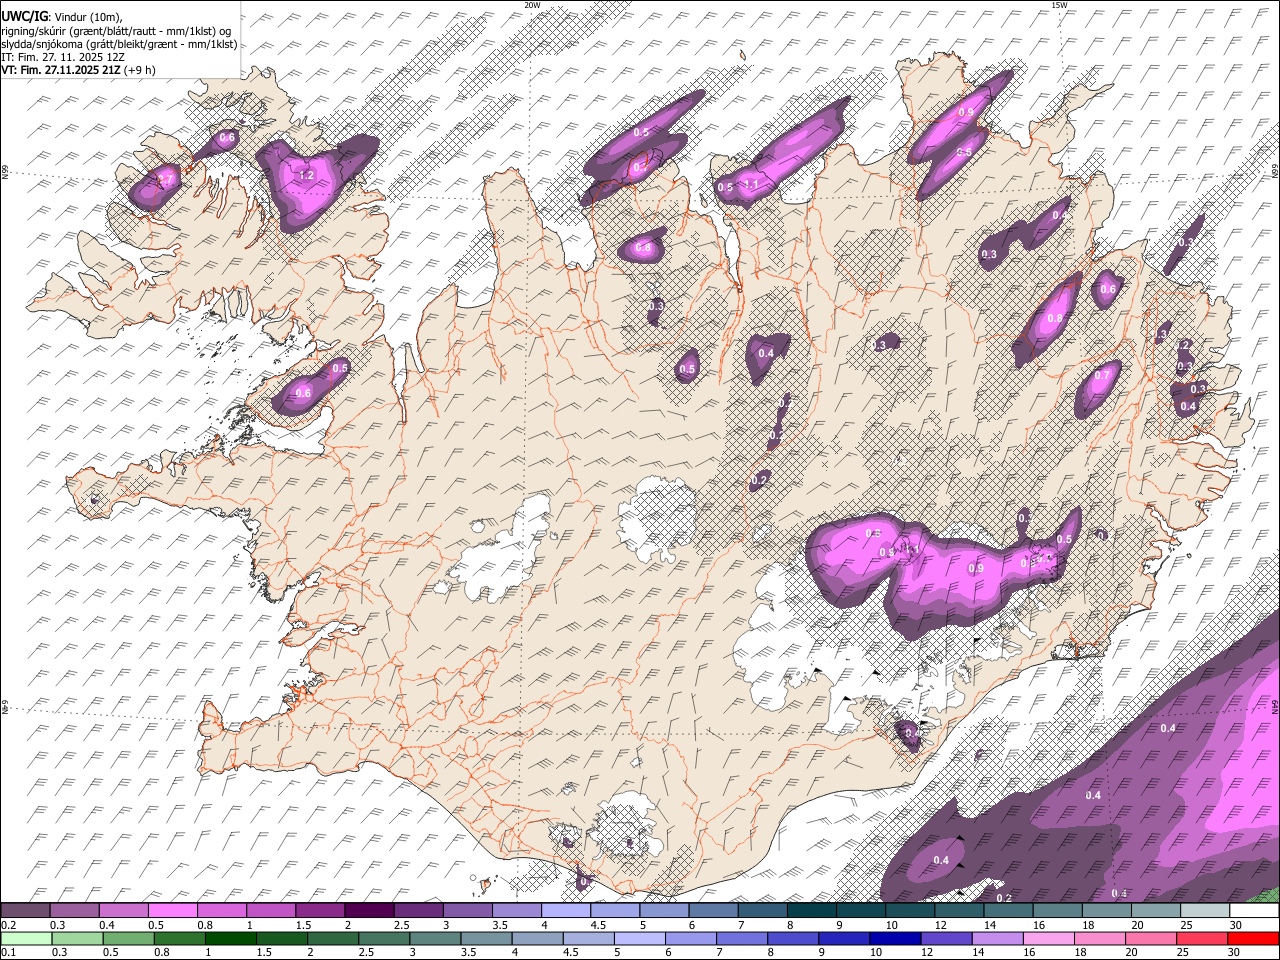Viewport: 1280px width, 960px height.
Task: Select the 'IT: Fim. 27. 11. 2025 12Z' line
Action: [63, 57]
